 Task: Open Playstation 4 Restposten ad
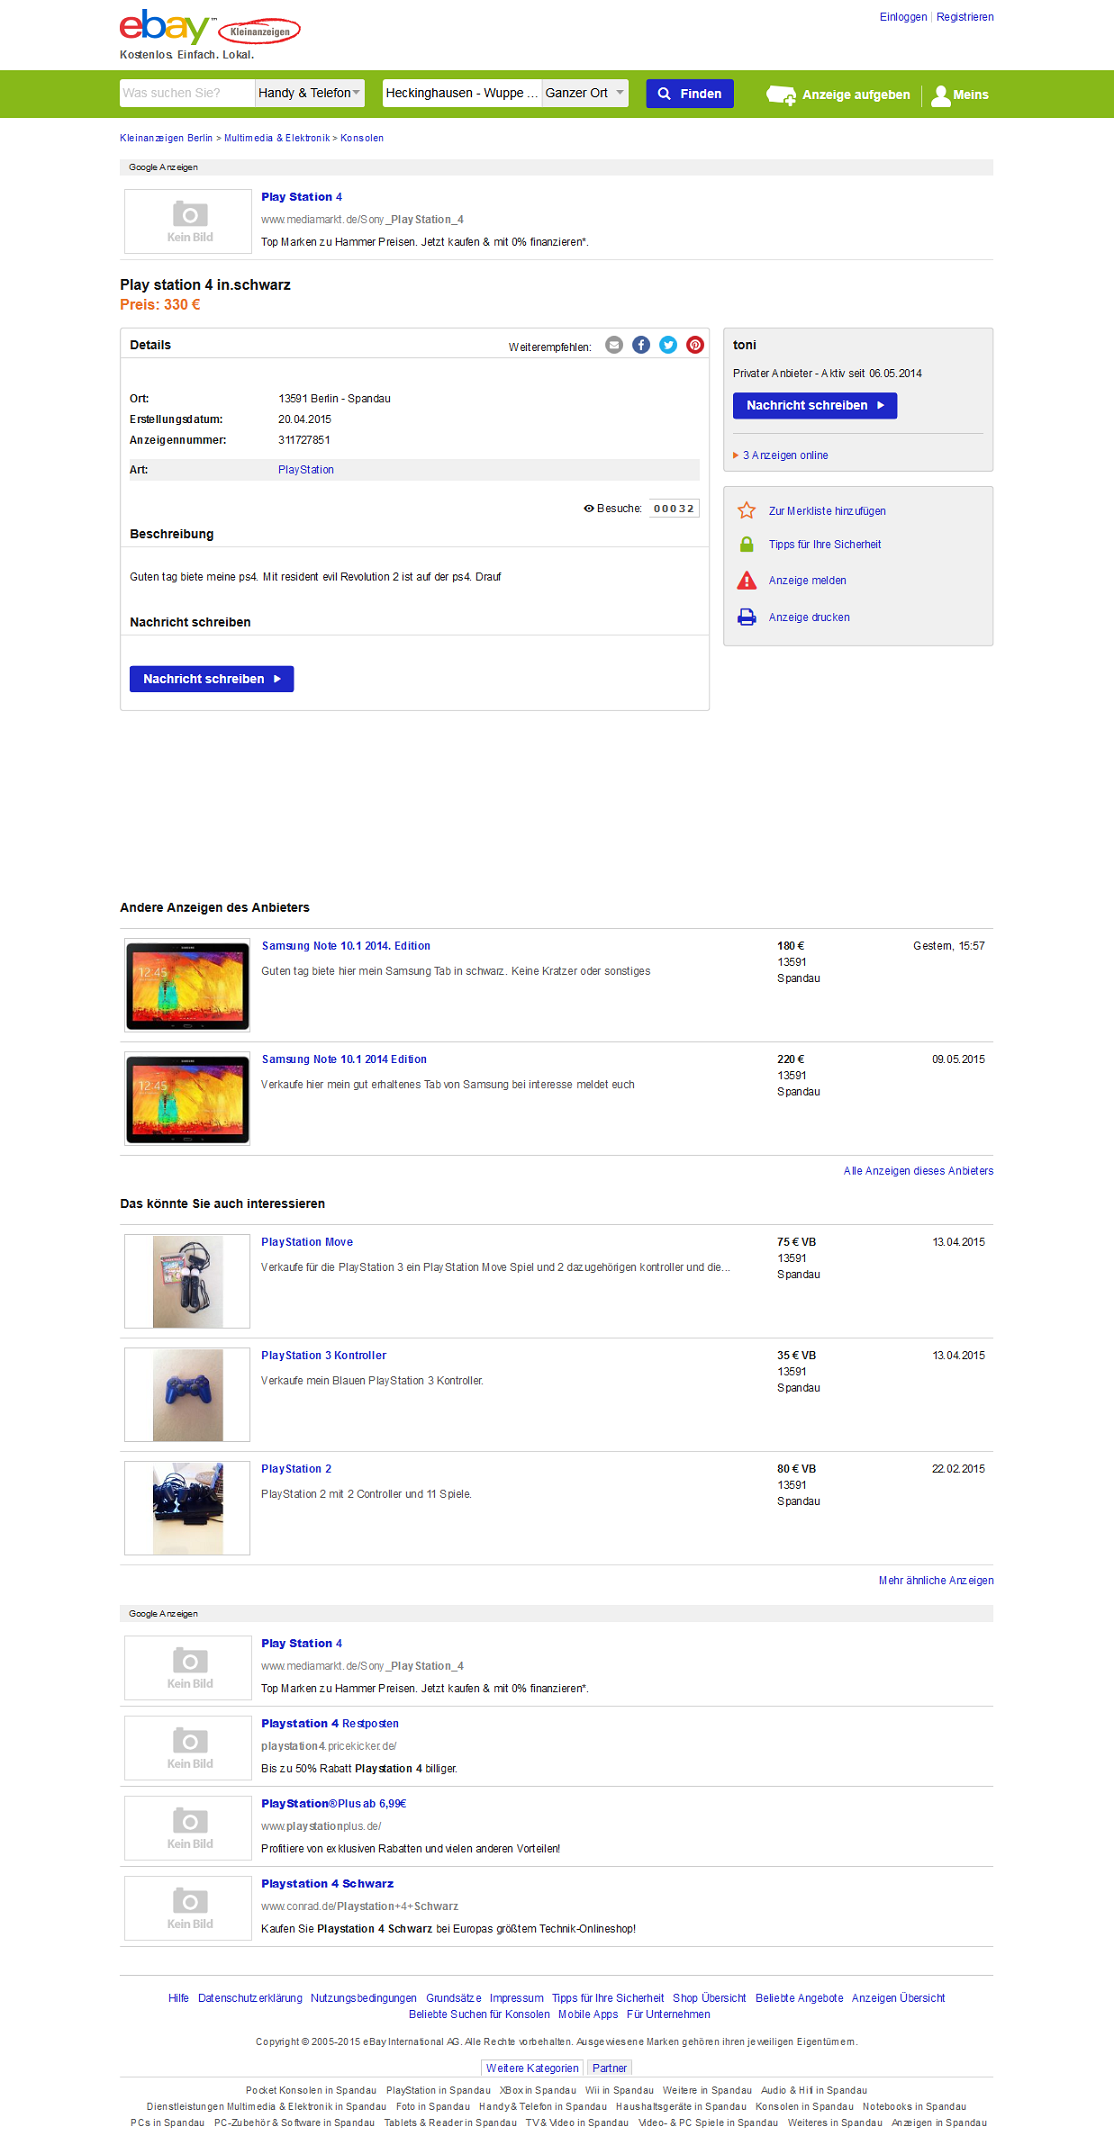330,1724
